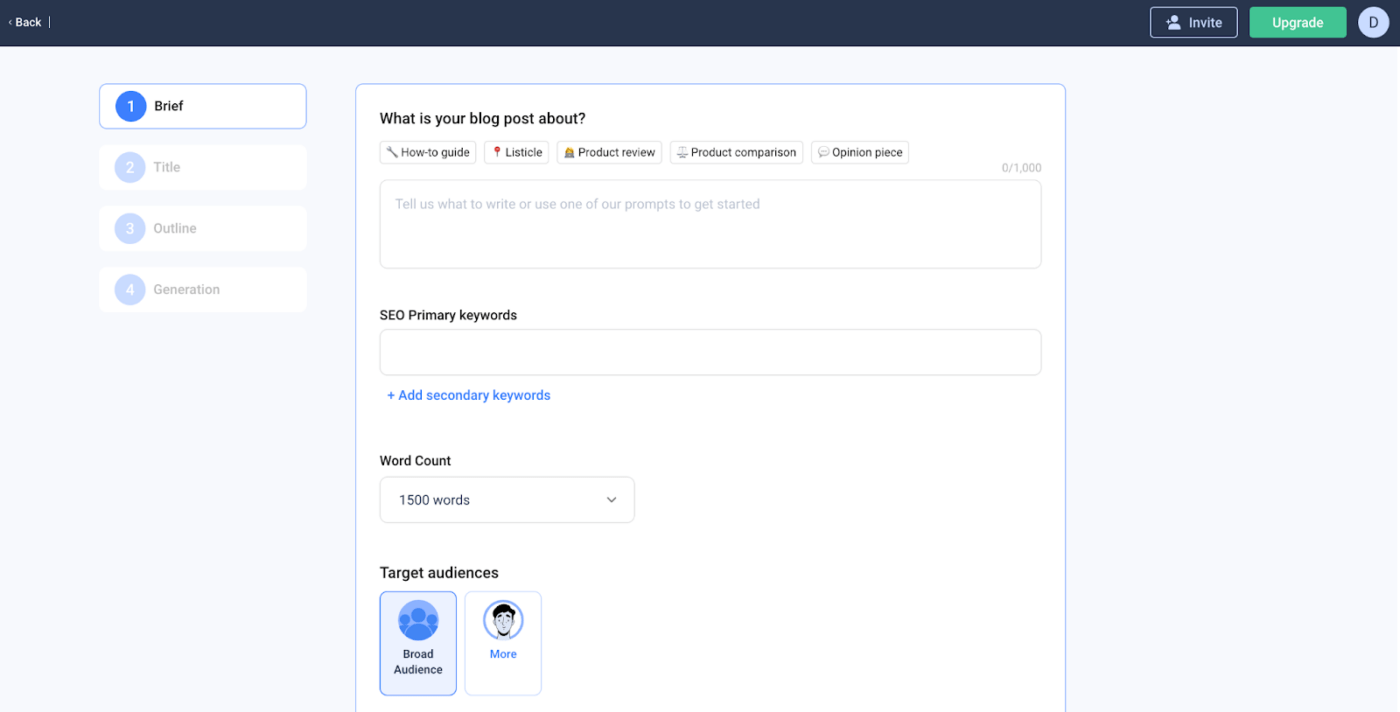
Task: Go to the Outline step
Action: (x=203, y=228)
